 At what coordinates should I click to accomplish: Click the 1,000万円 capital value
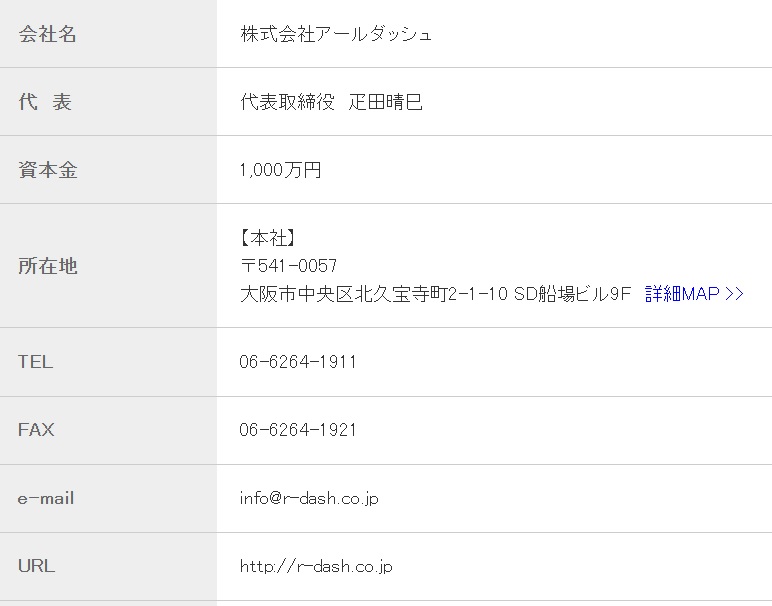point(280,170)
